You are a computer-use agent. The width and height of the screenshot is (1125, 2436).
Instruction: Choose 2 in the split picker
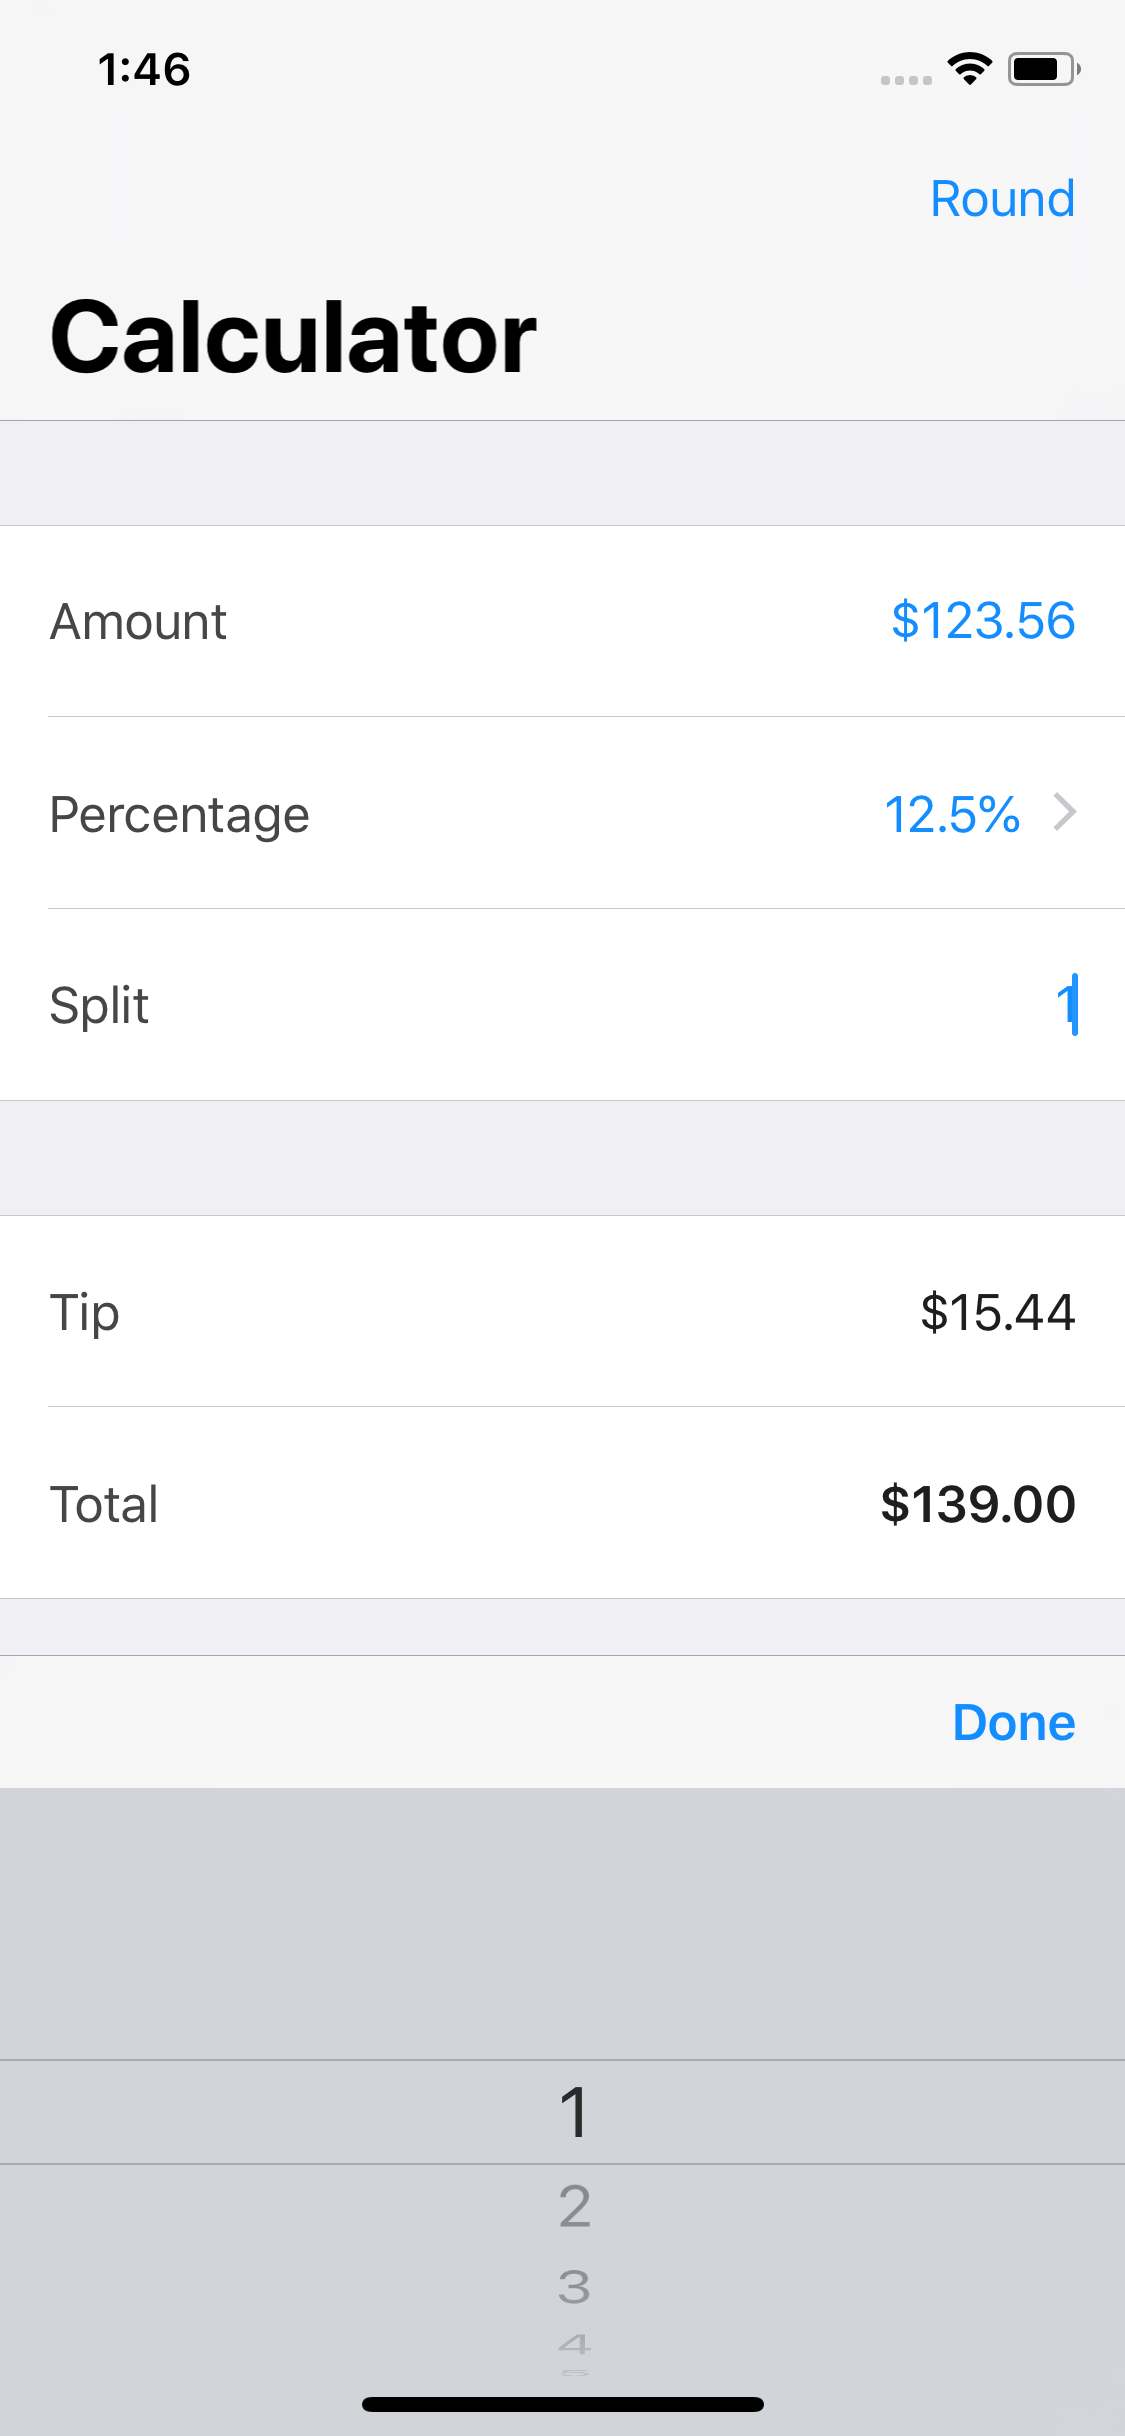574,2206
